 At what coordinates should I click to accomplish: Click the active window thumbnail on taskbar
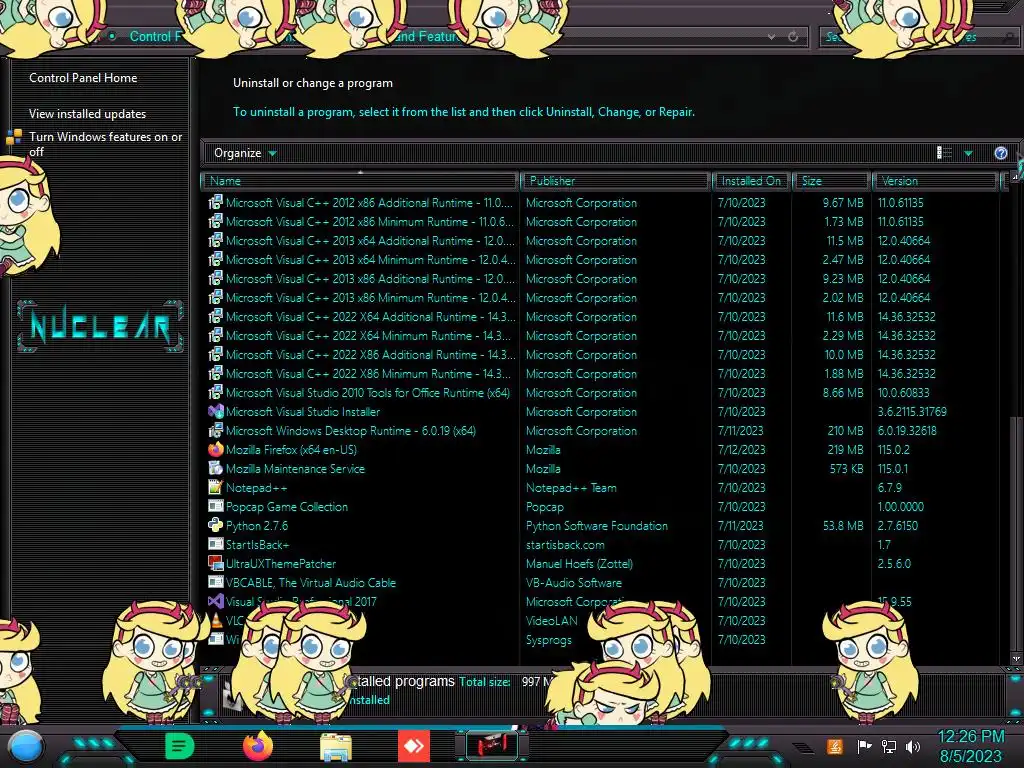click(x=492, y=746)
